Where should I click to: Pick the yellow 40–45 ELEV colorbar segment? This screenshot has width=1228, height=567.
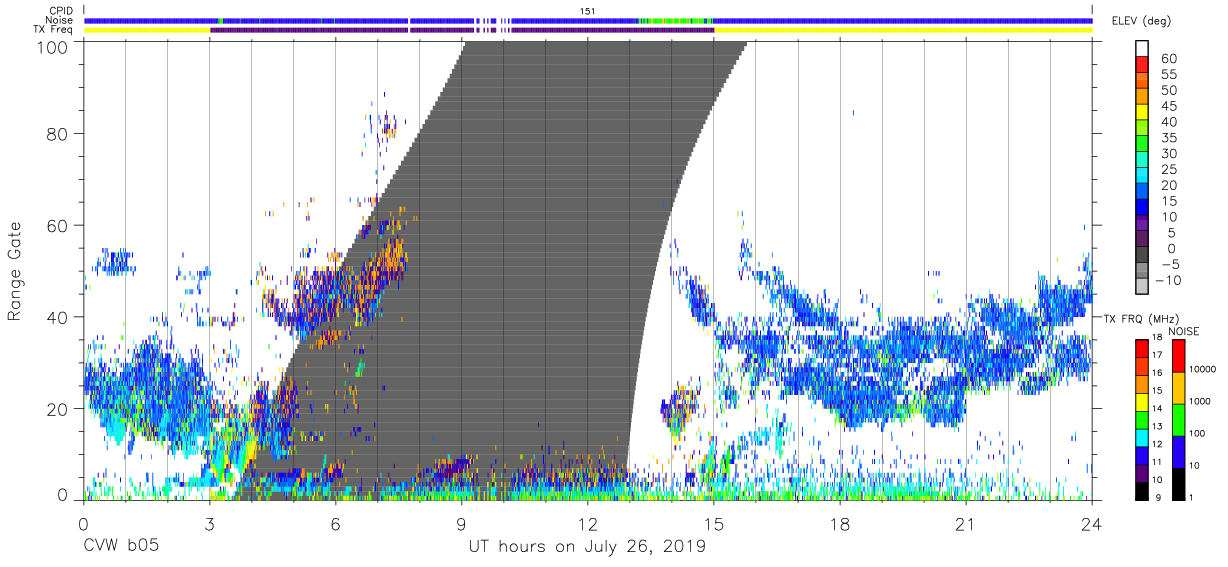point(1143,113)
